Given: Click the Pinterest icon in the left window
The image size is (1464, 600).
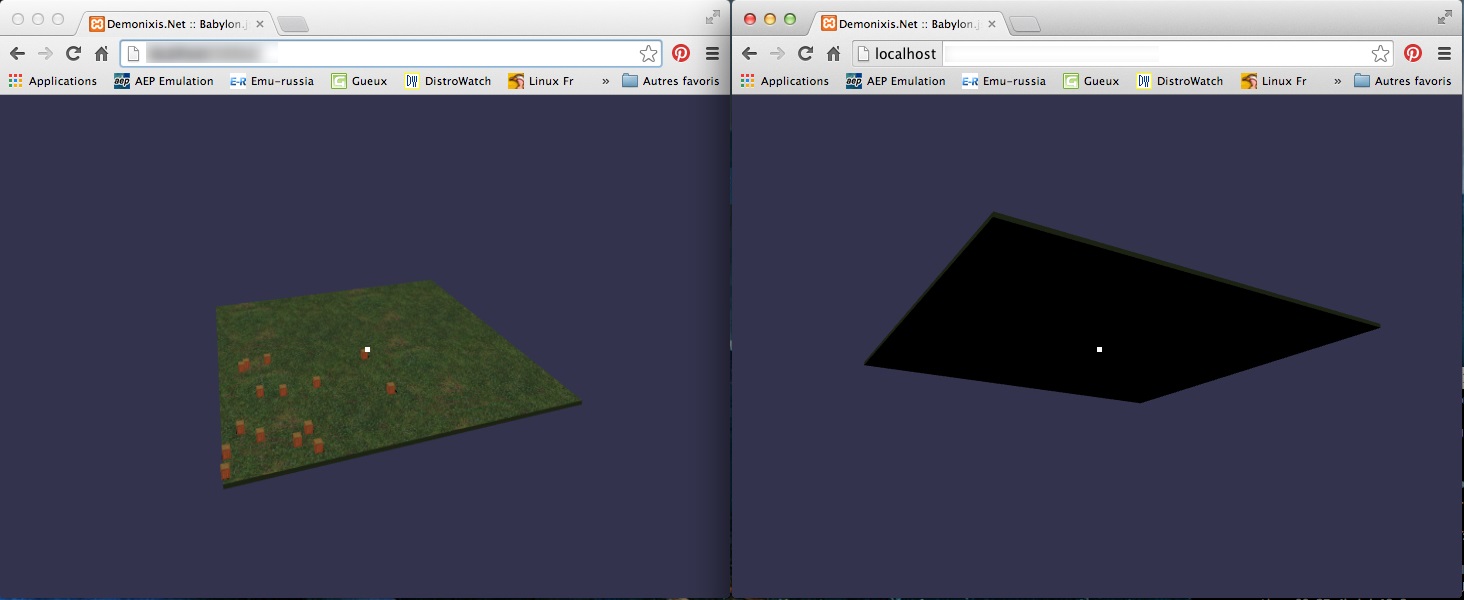Looking at the screenshot, I should [x=681, y=54].
